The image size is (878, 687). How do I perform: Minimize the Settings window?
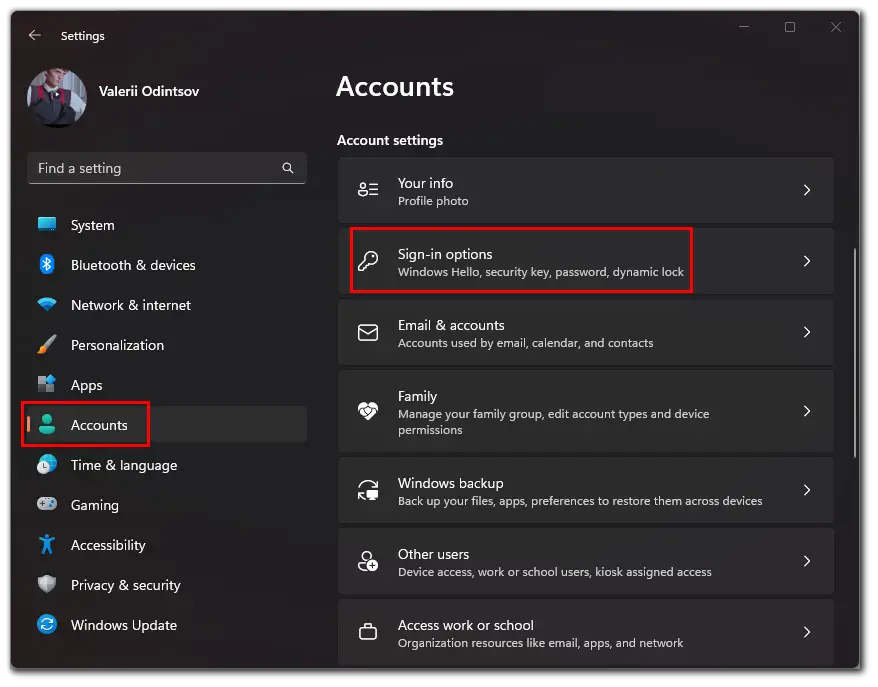(x=744, y=27)
